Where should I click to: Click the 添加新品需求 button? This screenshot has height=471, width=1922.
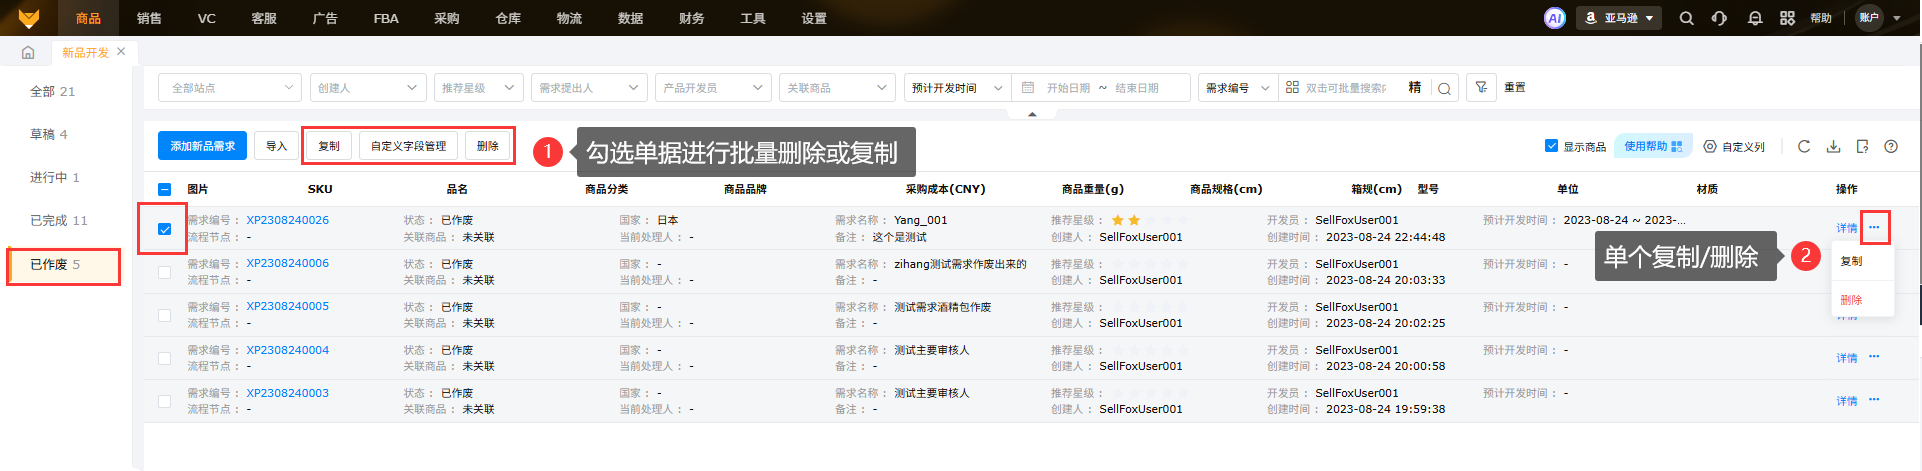point(202,146)
